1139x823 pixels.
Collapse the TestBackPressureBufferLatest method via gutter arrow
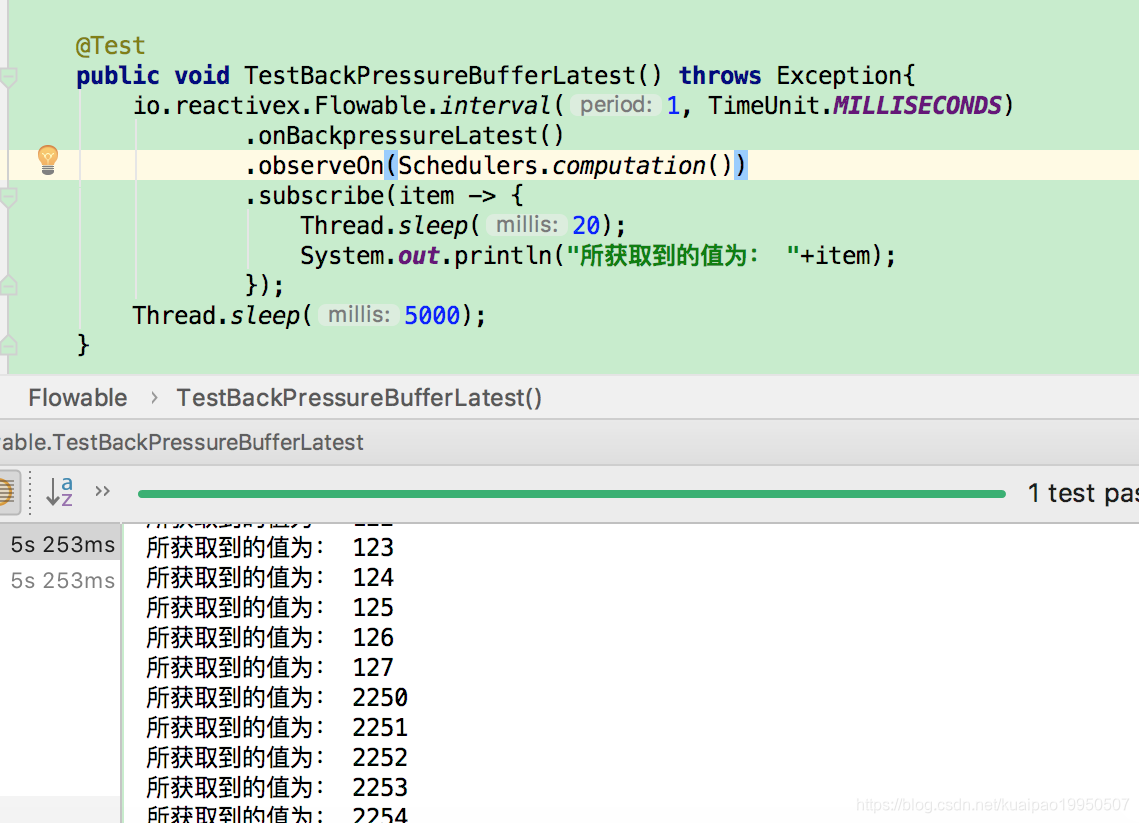coord(10,76)
